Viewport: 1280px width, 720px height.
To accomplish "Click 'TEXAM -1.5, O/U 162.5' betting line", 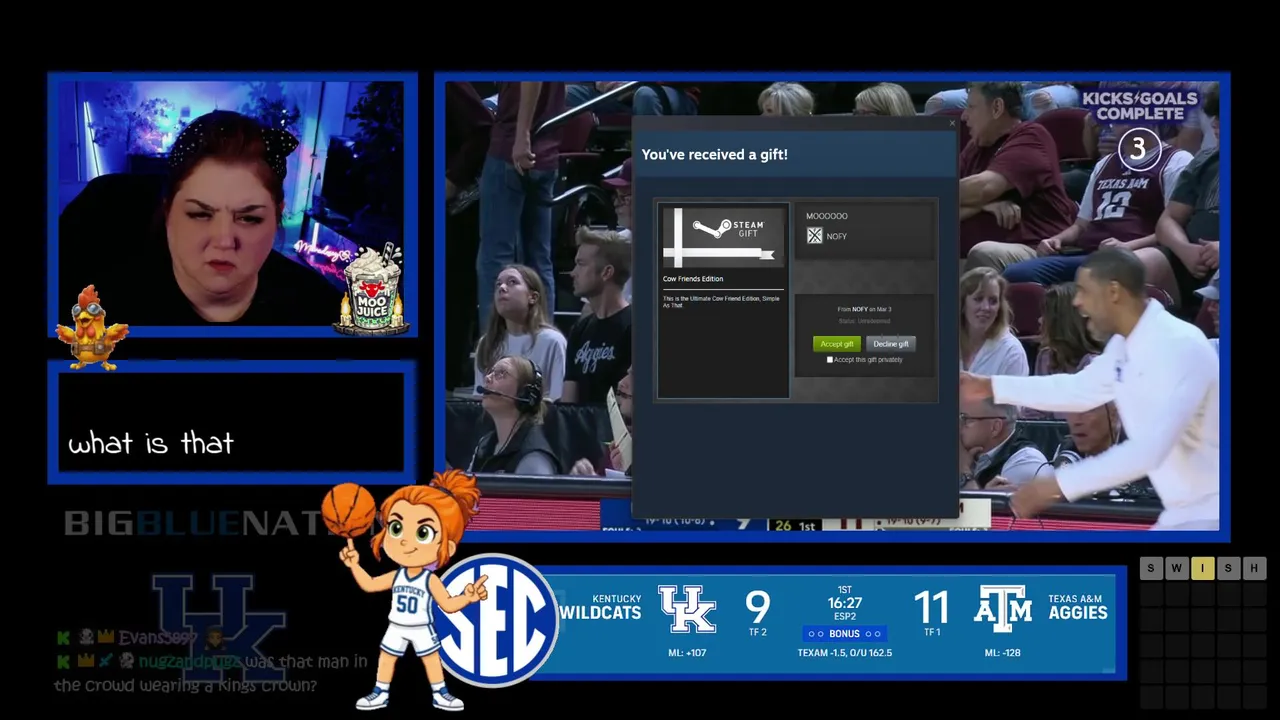I will pos(844,653).
